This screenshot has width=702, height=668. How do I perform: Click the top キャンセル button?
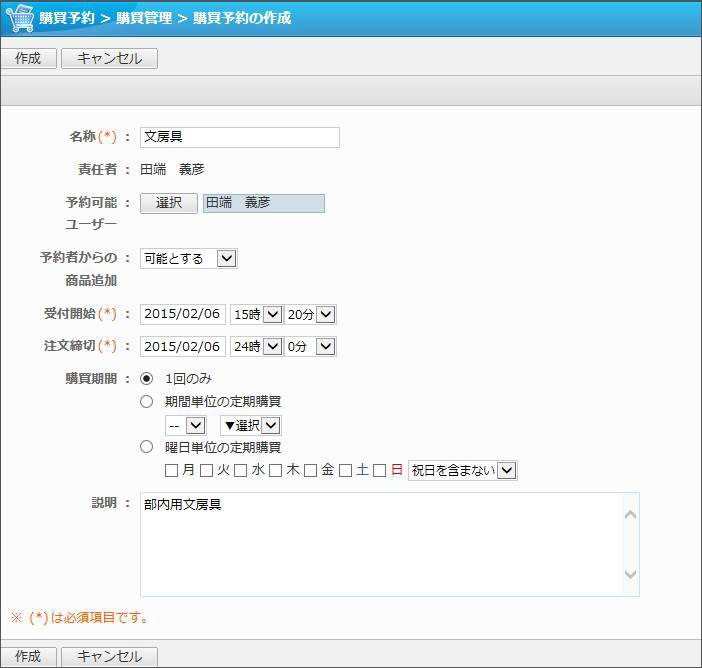[x=109, y=59]
